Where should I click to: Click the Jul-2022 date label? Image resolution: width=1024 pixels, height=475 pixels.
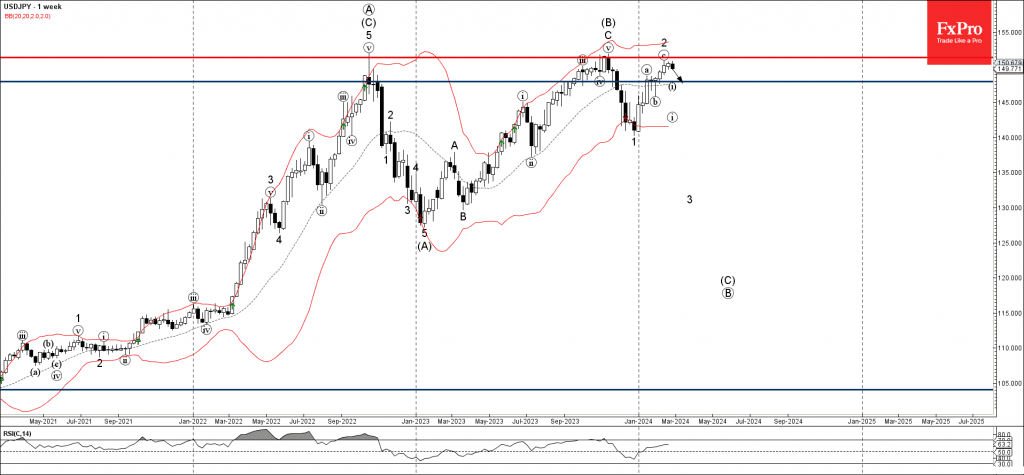tap(304, 421)
